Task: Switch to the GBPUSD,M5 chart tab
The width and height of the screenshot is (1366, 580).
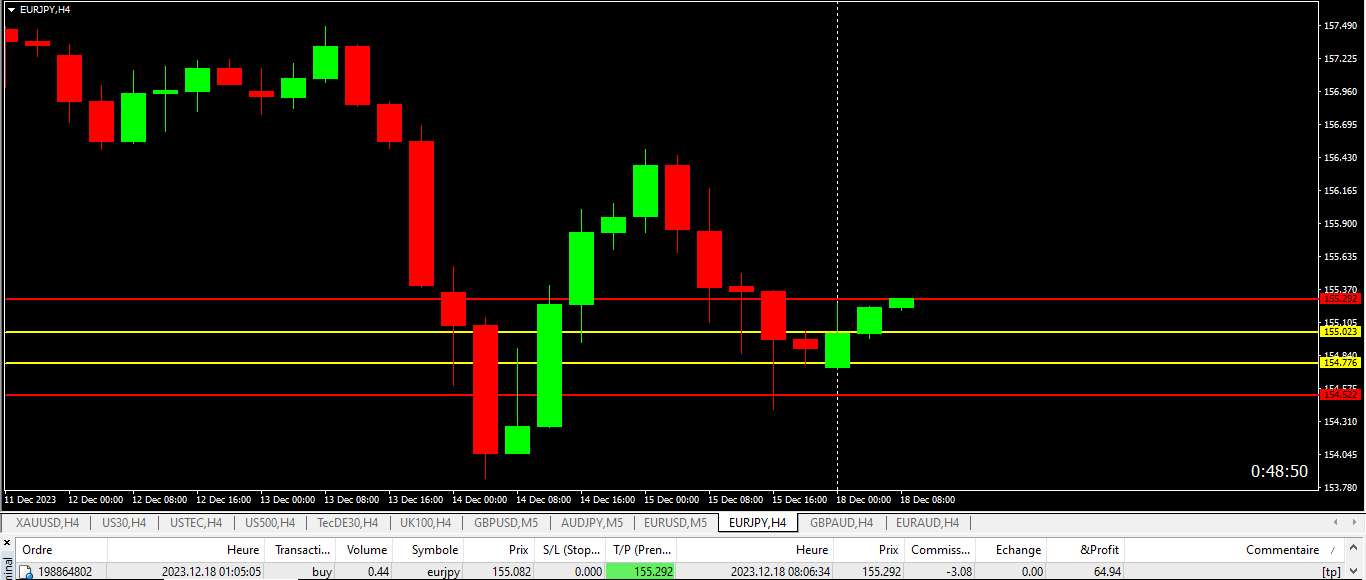Action: pos(506,523)
